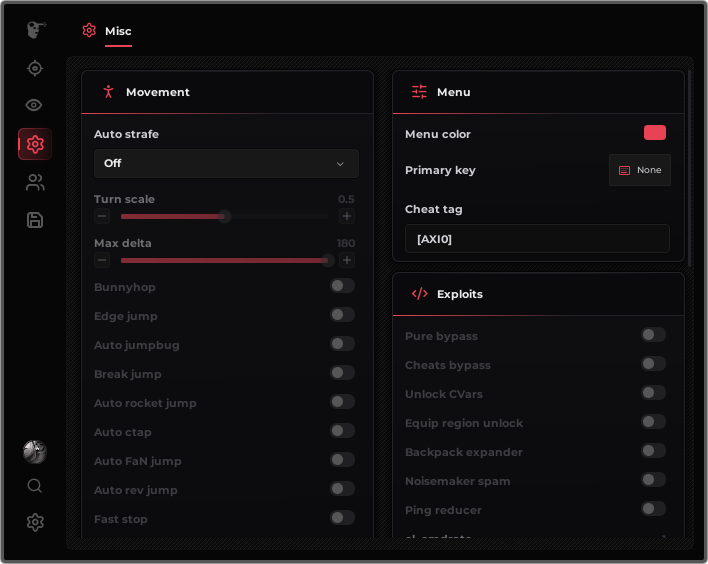Image resolution: width=708 pixels, height=564 pixels.
Task: Open the players list sidebar icon
Action: (35, 182)
